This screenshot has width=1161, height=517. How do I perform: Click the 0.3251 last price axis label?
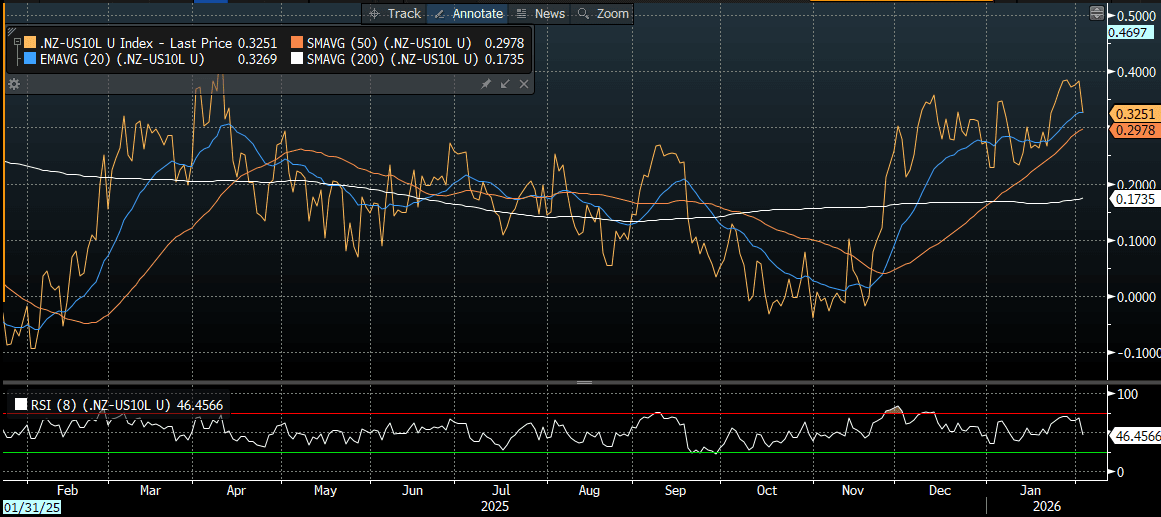point(1130,115)
